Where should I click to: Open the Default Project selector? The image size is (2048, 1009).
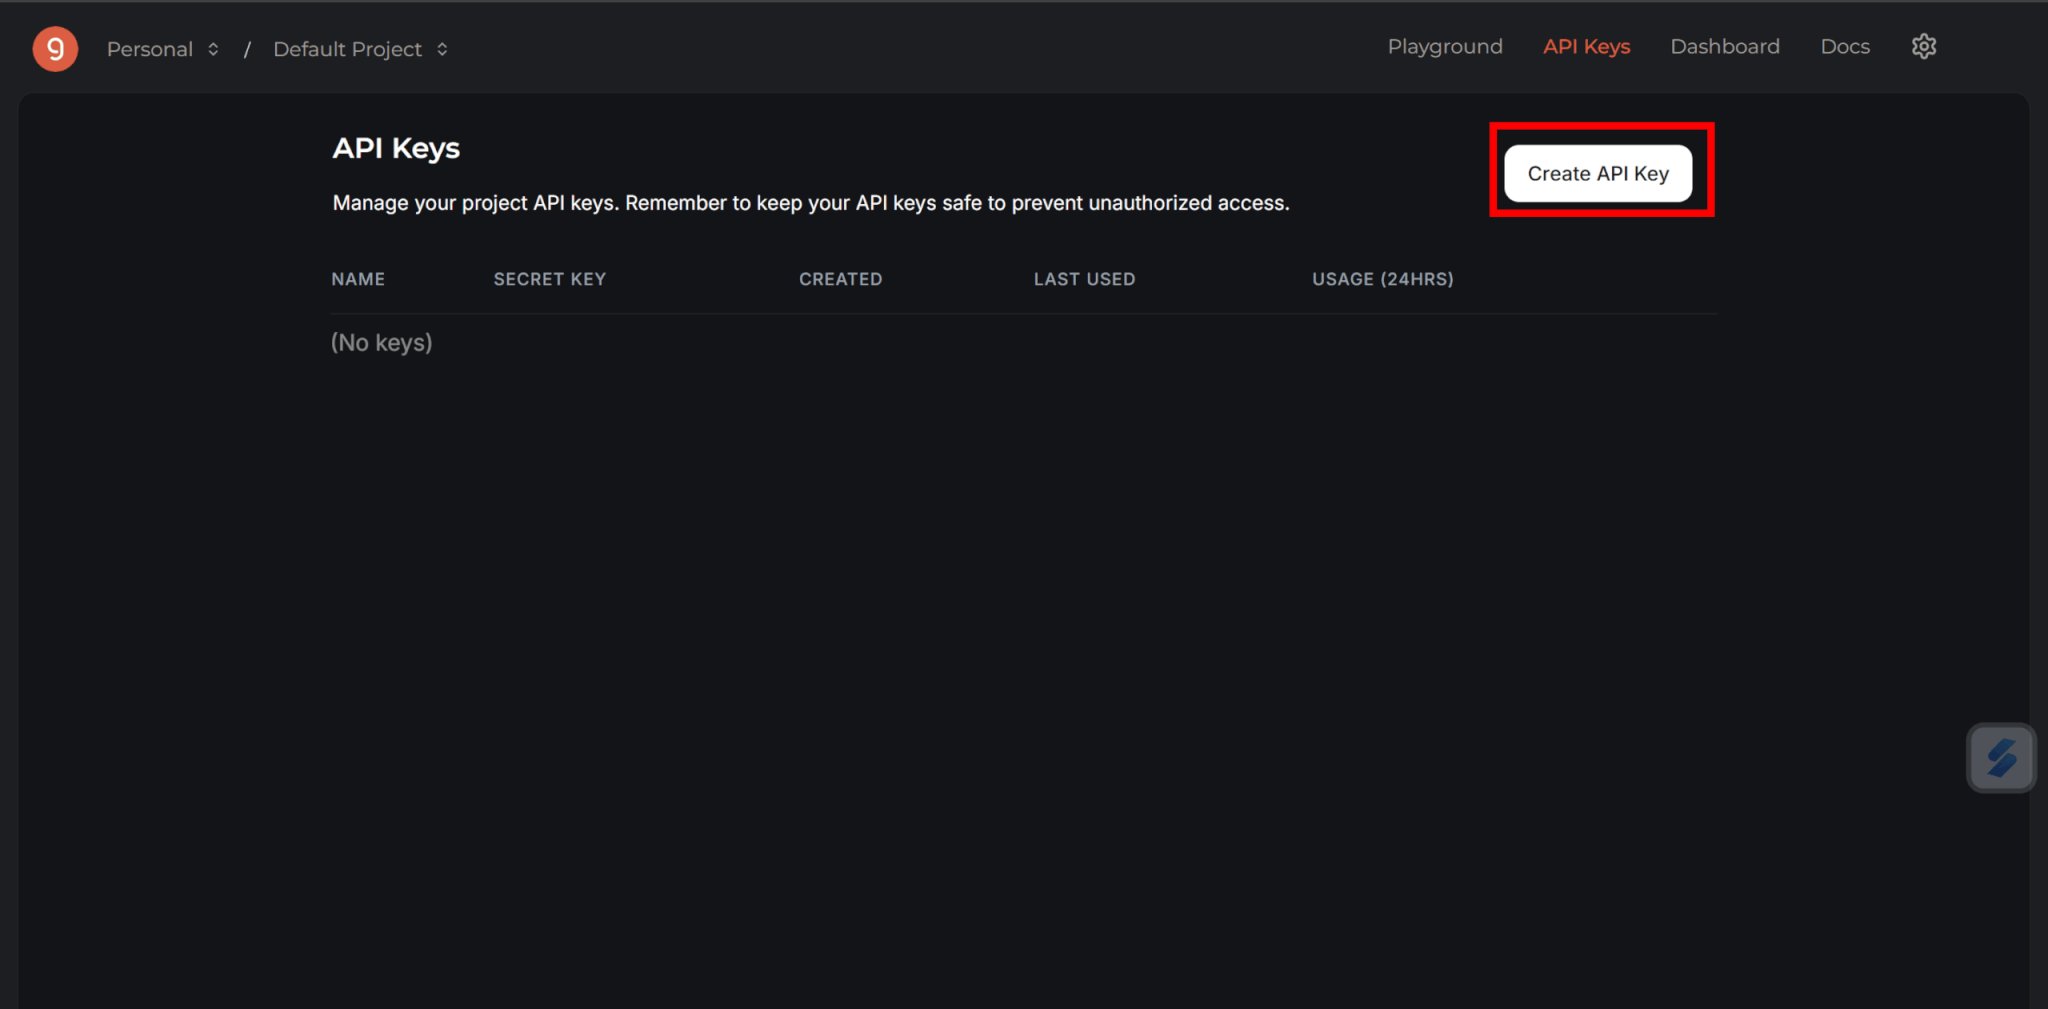(361, 49)
